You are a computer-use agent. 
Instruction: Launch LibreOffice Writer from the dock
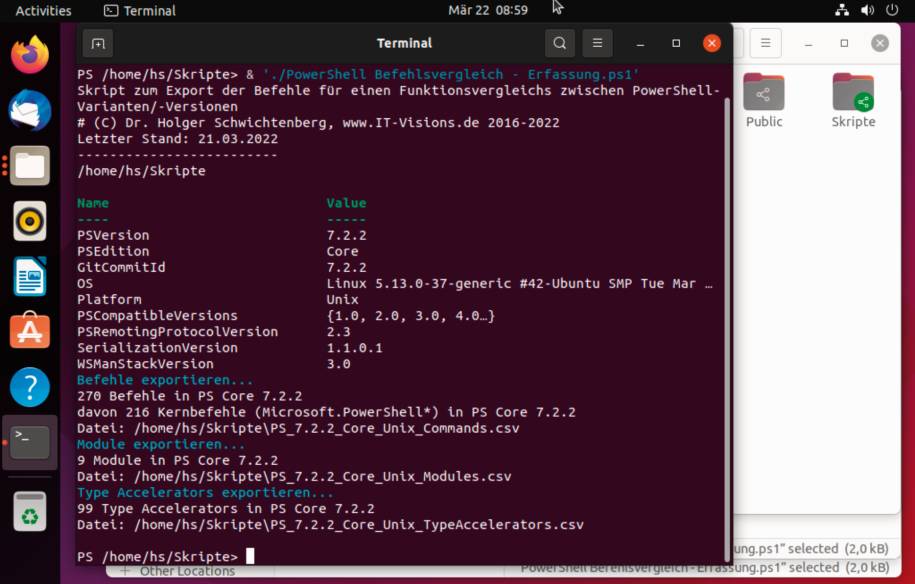(x=30, y=277)
